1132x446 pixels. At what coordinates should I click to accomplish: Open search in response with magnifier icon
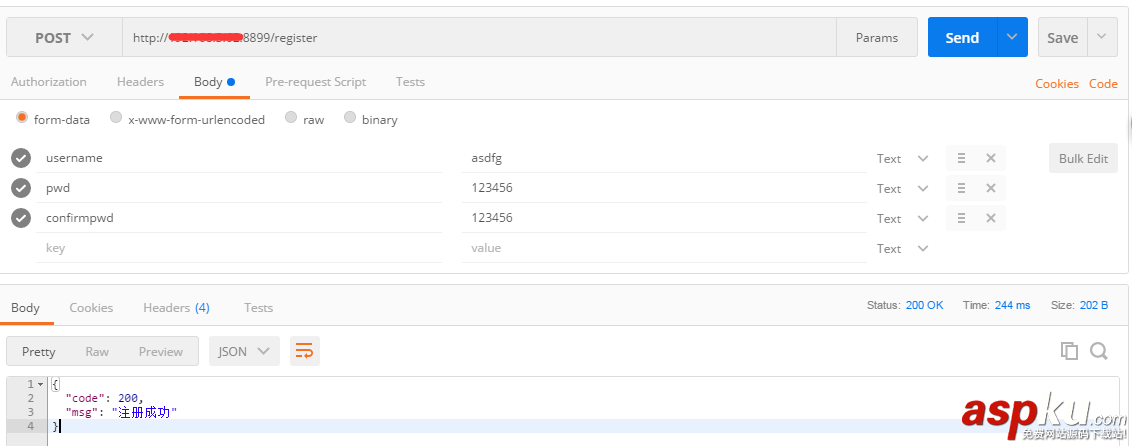tap(1098, 351)
